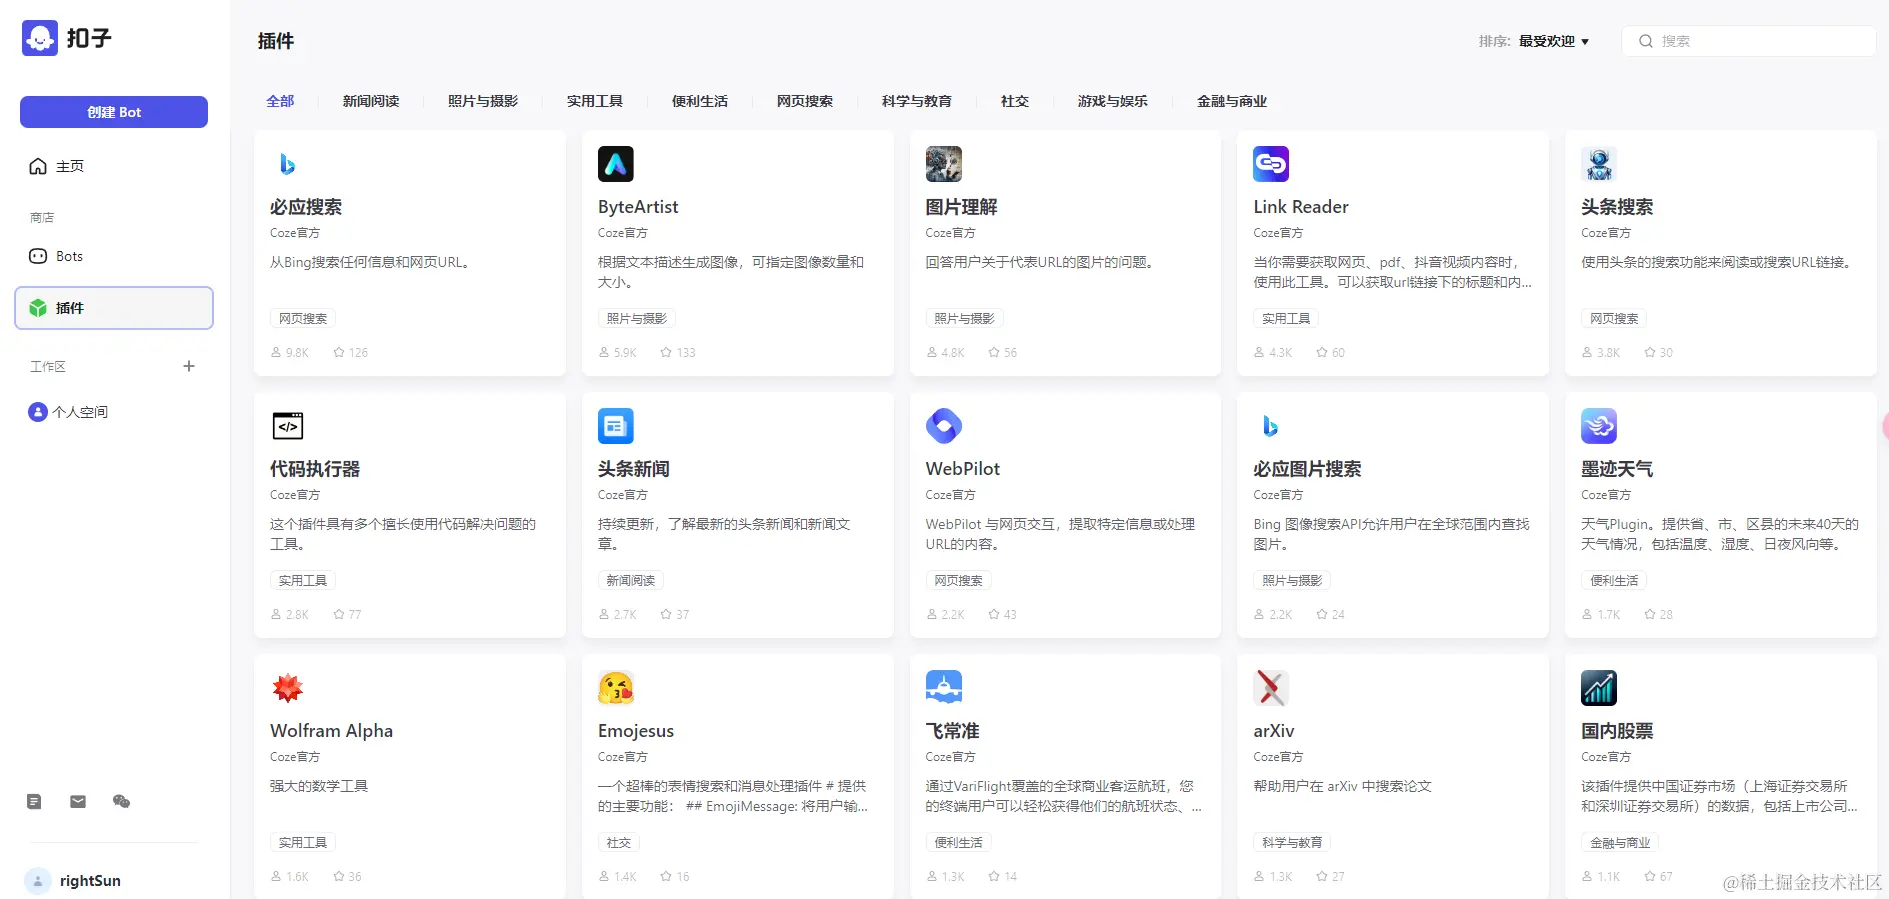Select the 科学与教育 category tab
The width and height of the screenshot is (1889, 899).
pyautogui.click(x=917, y=101)
